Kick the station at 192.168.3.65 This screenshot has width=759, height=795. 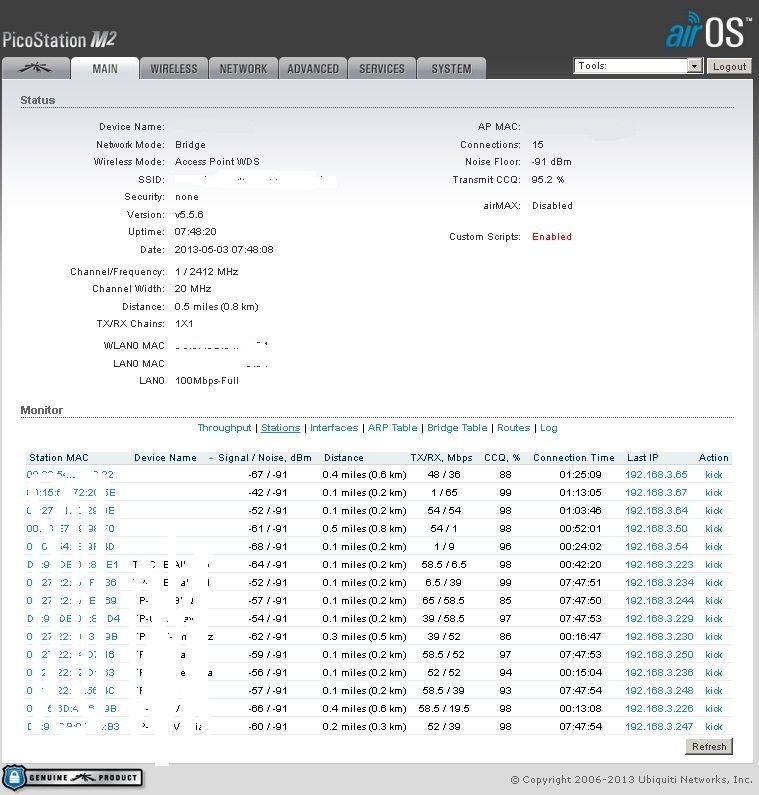(x=713, y=475)
